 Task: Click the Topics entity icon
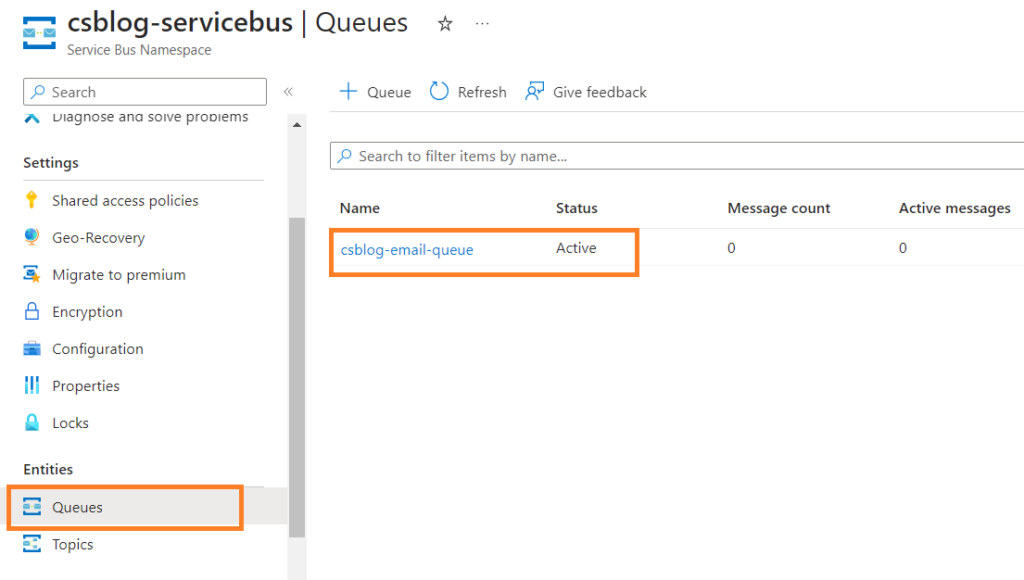32,543
